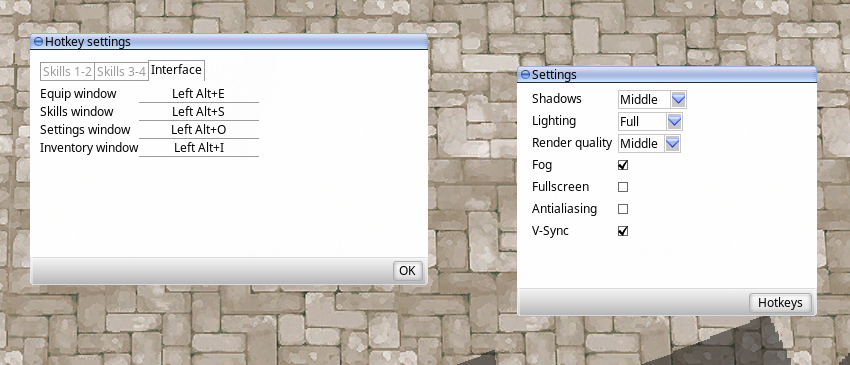Viewport: 850px width, 365px height.
Task: Click the Lighting label
Action: click(554, 121)
